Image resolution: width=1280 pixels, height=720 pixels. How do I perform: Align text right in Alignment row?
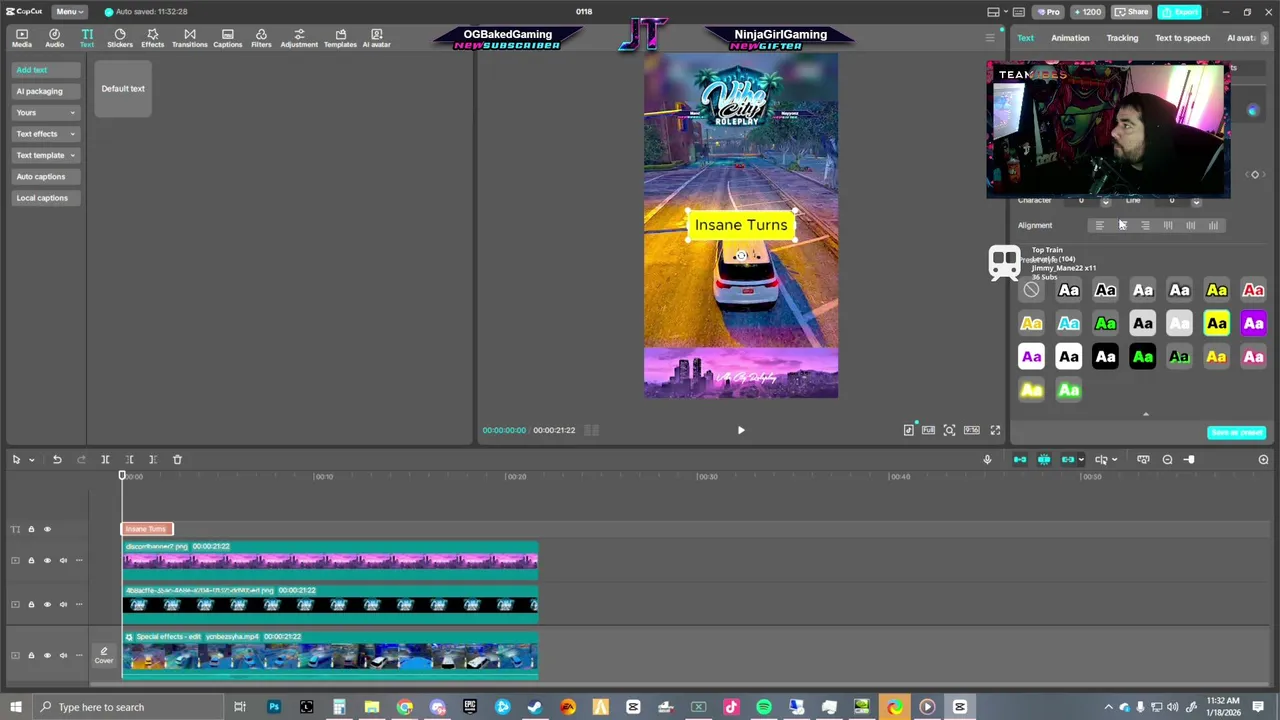(1145, 225)
